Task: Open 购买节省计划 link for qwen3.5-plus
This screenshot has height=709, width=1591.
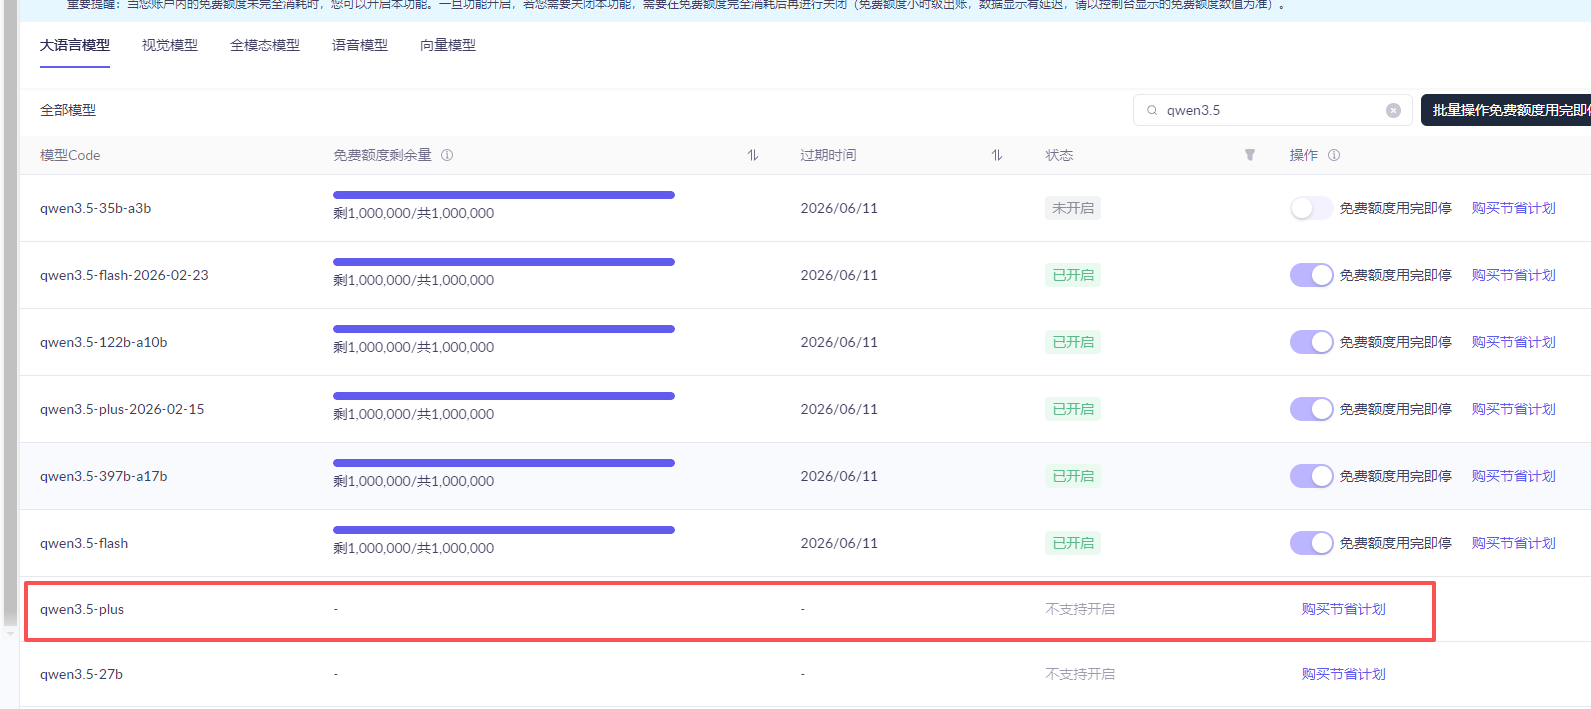Action: (1344, 609)
